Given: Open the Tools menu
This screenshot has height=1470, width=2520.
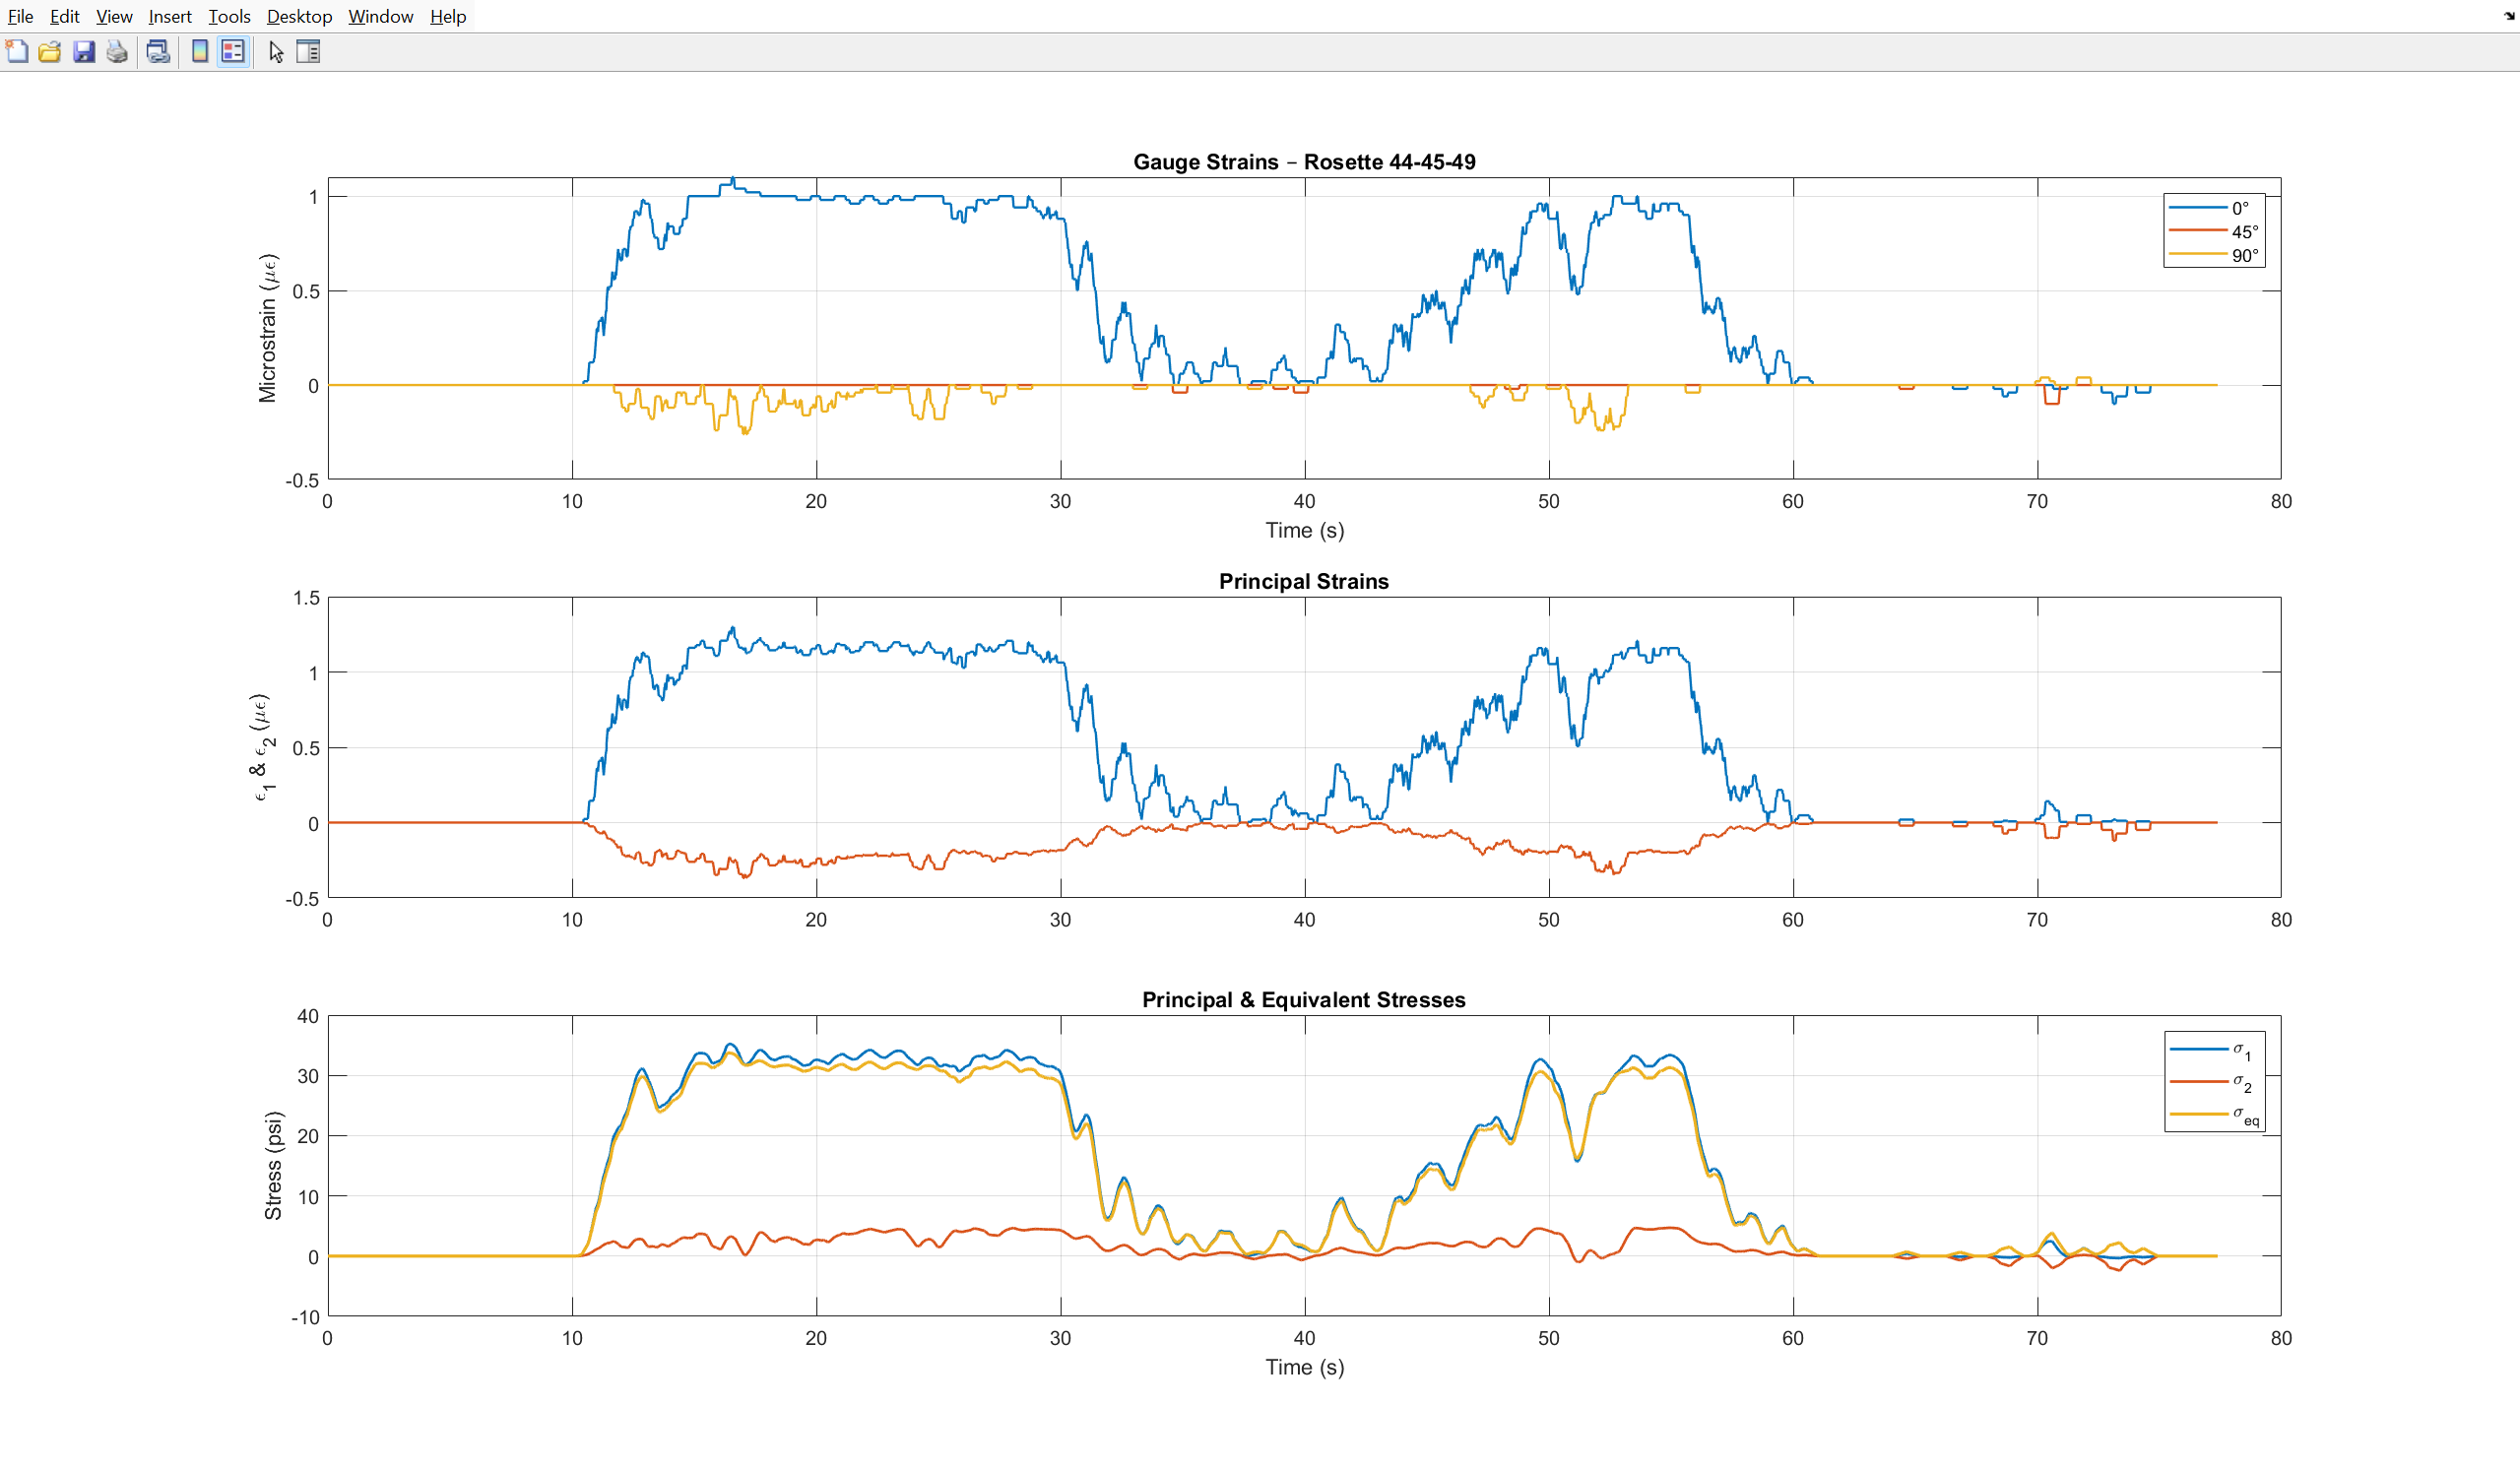Looking at the screenshot, I should click(x=229, y=16).
